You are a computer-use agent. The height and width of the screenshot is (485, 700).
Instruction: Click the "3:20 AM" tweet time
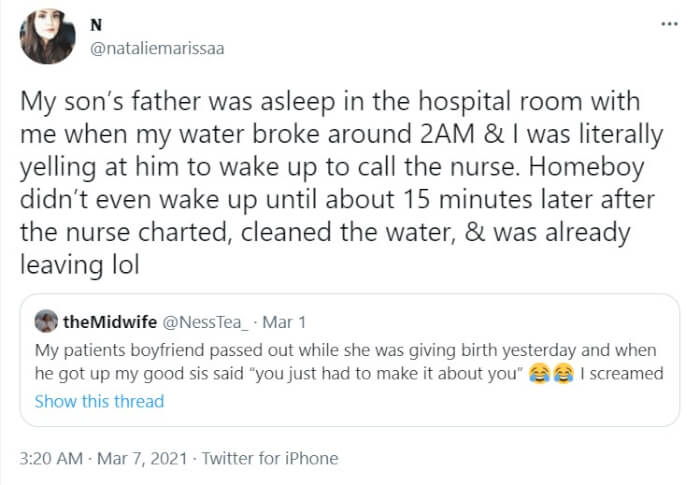tap(49, 459)
